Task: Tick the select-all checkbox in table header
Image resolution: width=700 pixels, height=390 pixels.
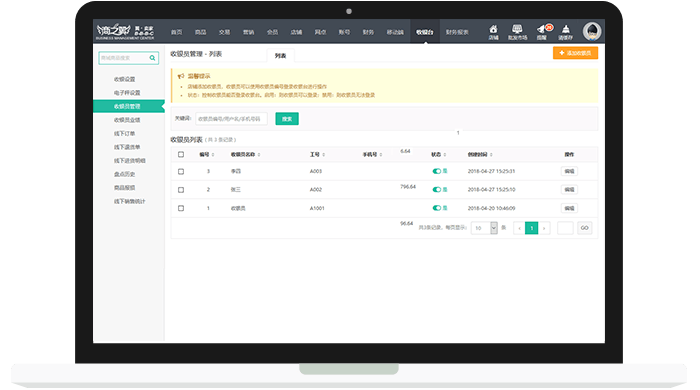Action: click(x=181, y=154)
